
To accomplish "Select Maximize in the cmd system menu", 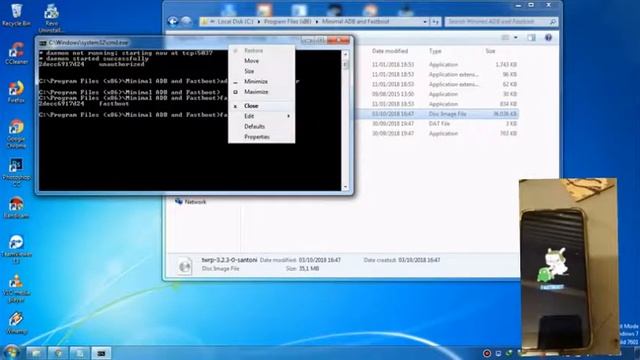I will tap(262, 92).
